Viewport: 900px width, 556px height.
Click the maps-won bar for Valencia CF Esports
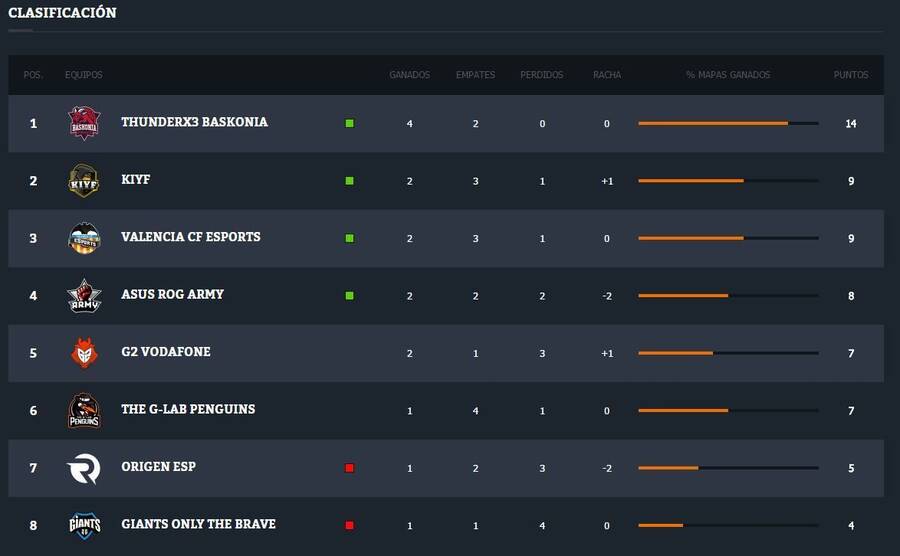point(728,238)
